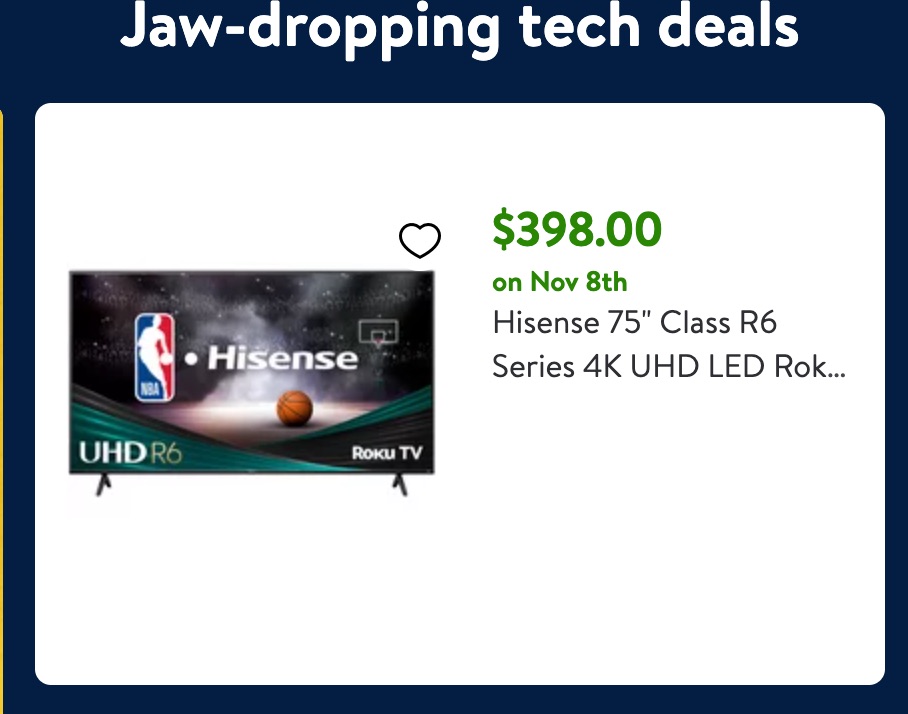Screen dimensions: 908x714
Task: Click the 'on Nov 8th' availability text
Action: (x=559, y=282)
